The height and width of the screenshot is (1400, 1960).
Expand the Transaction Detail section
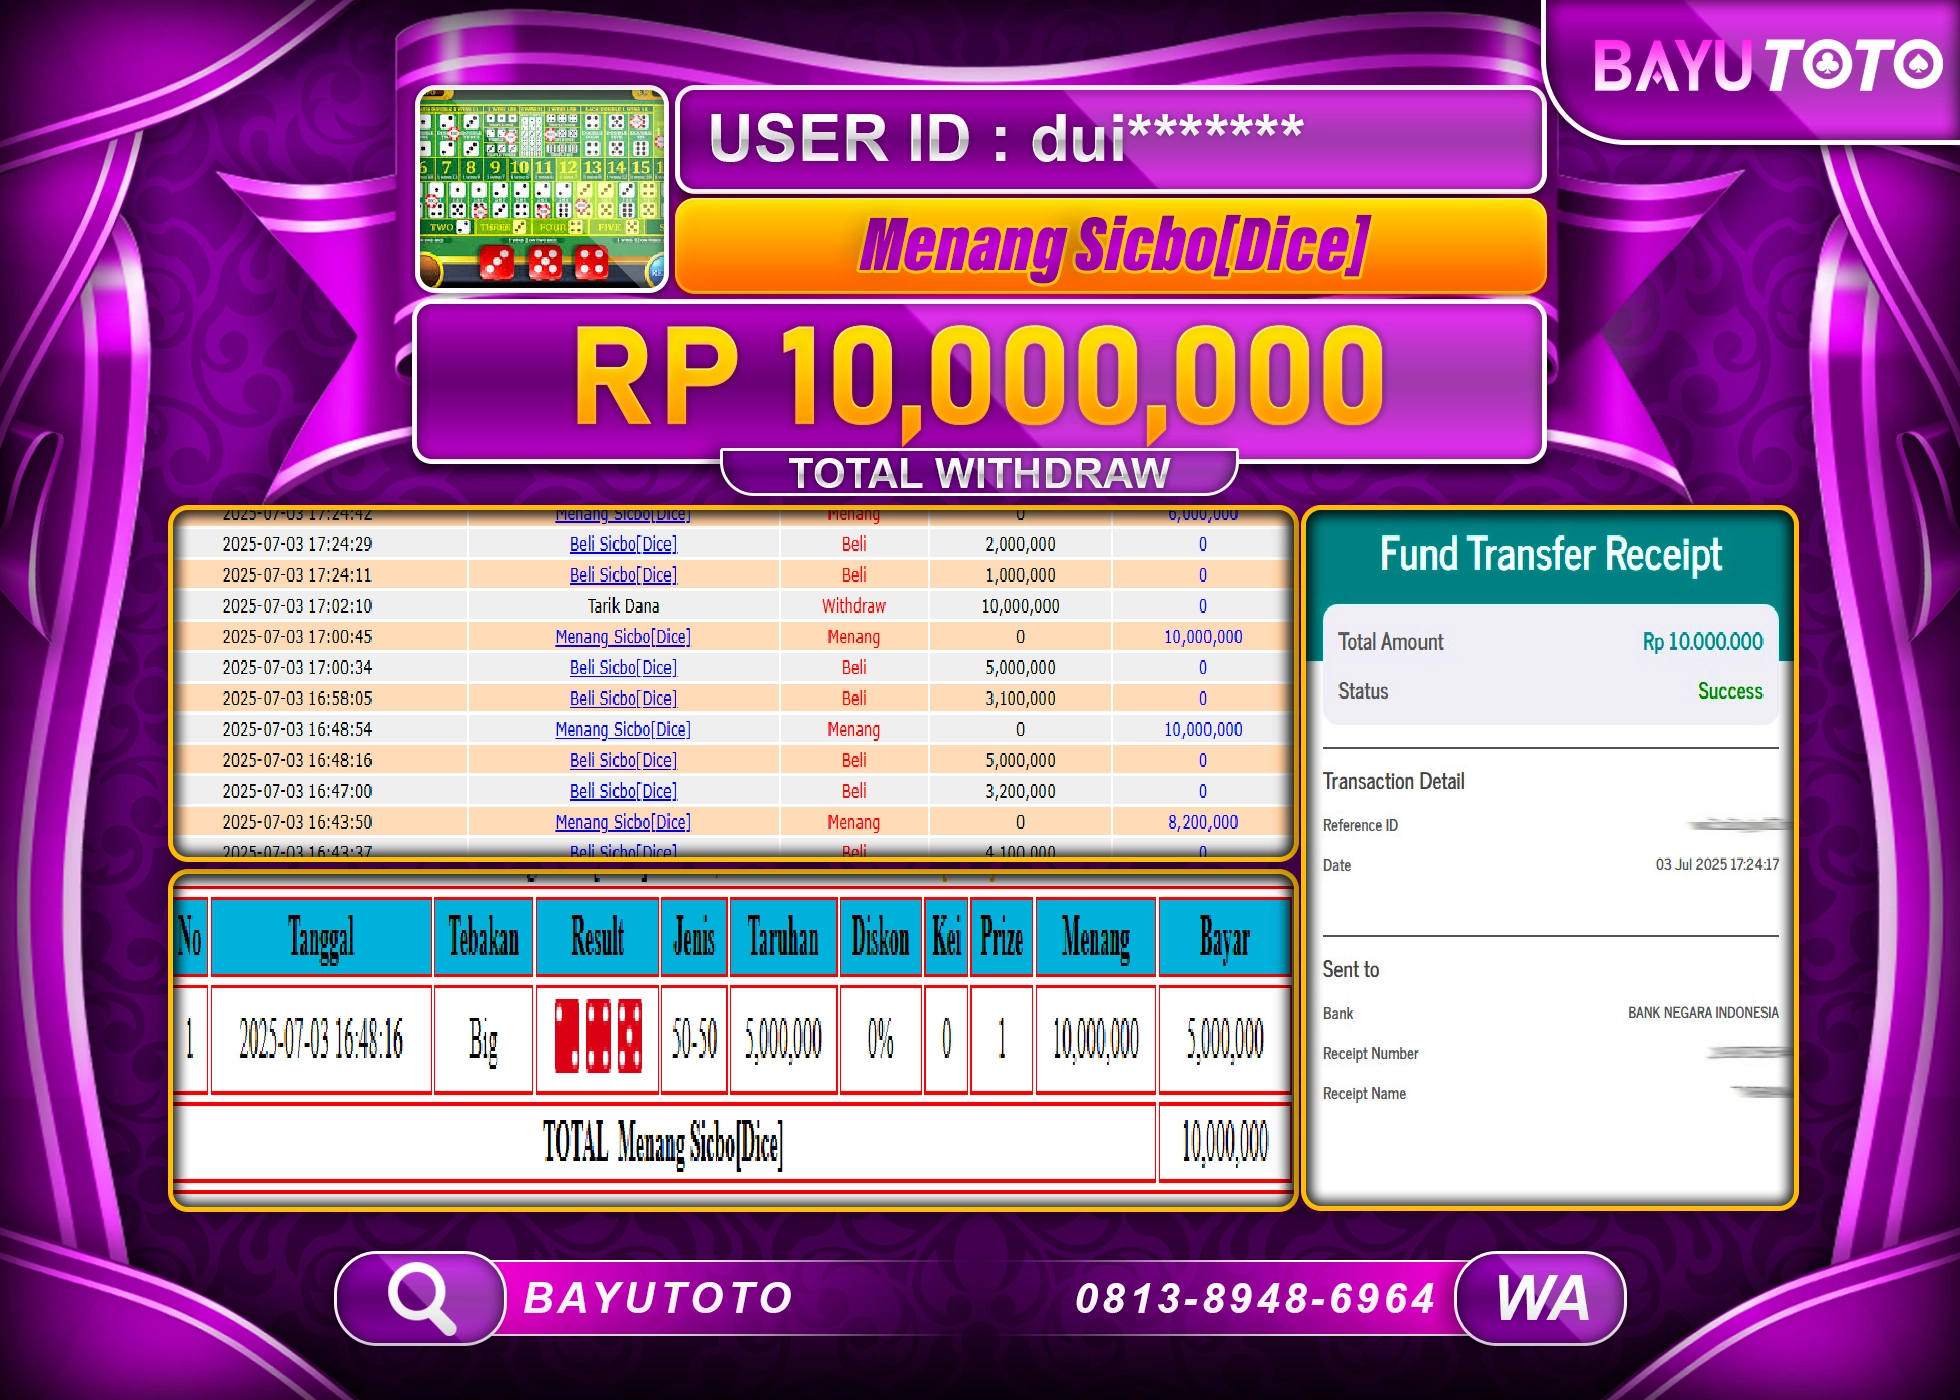(x=1395, y=782)
